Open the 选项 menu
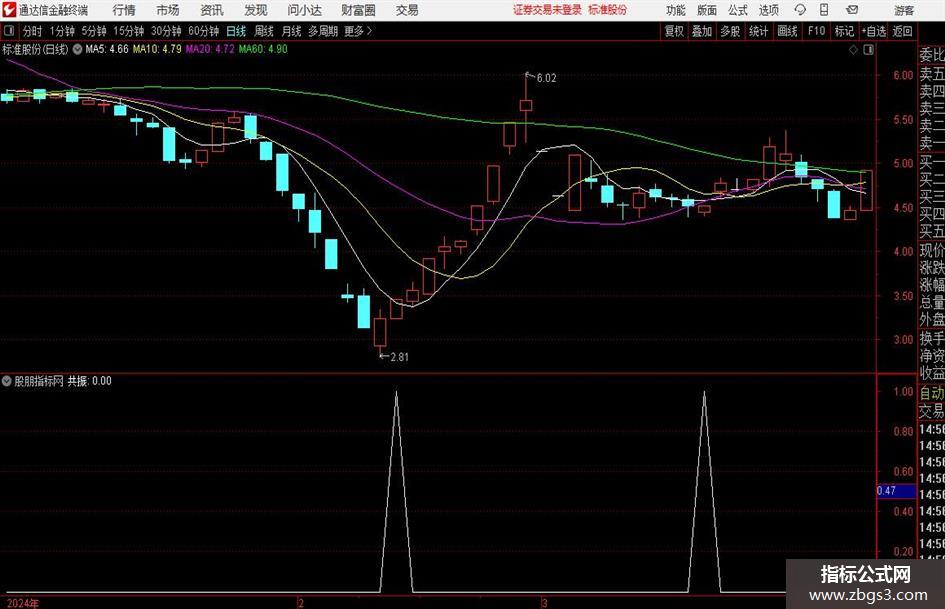The width and height of the screenshot is (945, 609). click(768, 10)
